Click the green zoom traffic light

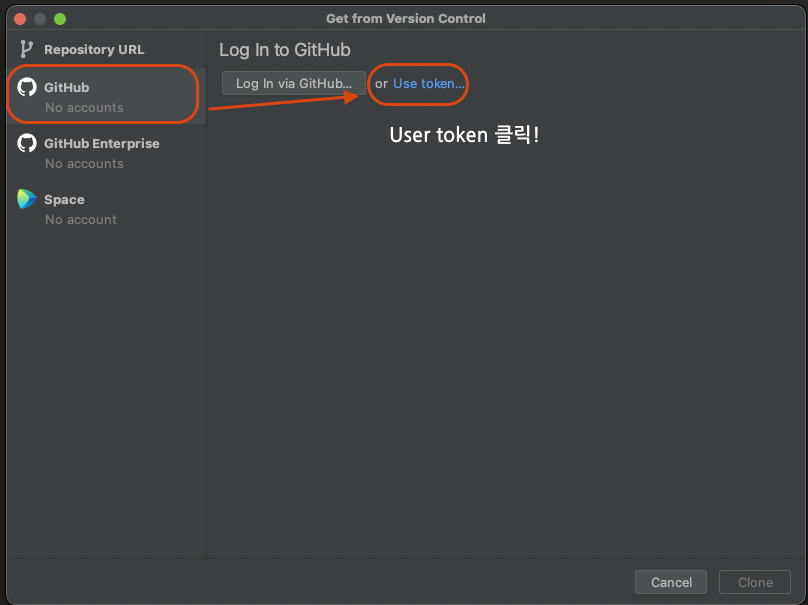click(x=61, y=18)
